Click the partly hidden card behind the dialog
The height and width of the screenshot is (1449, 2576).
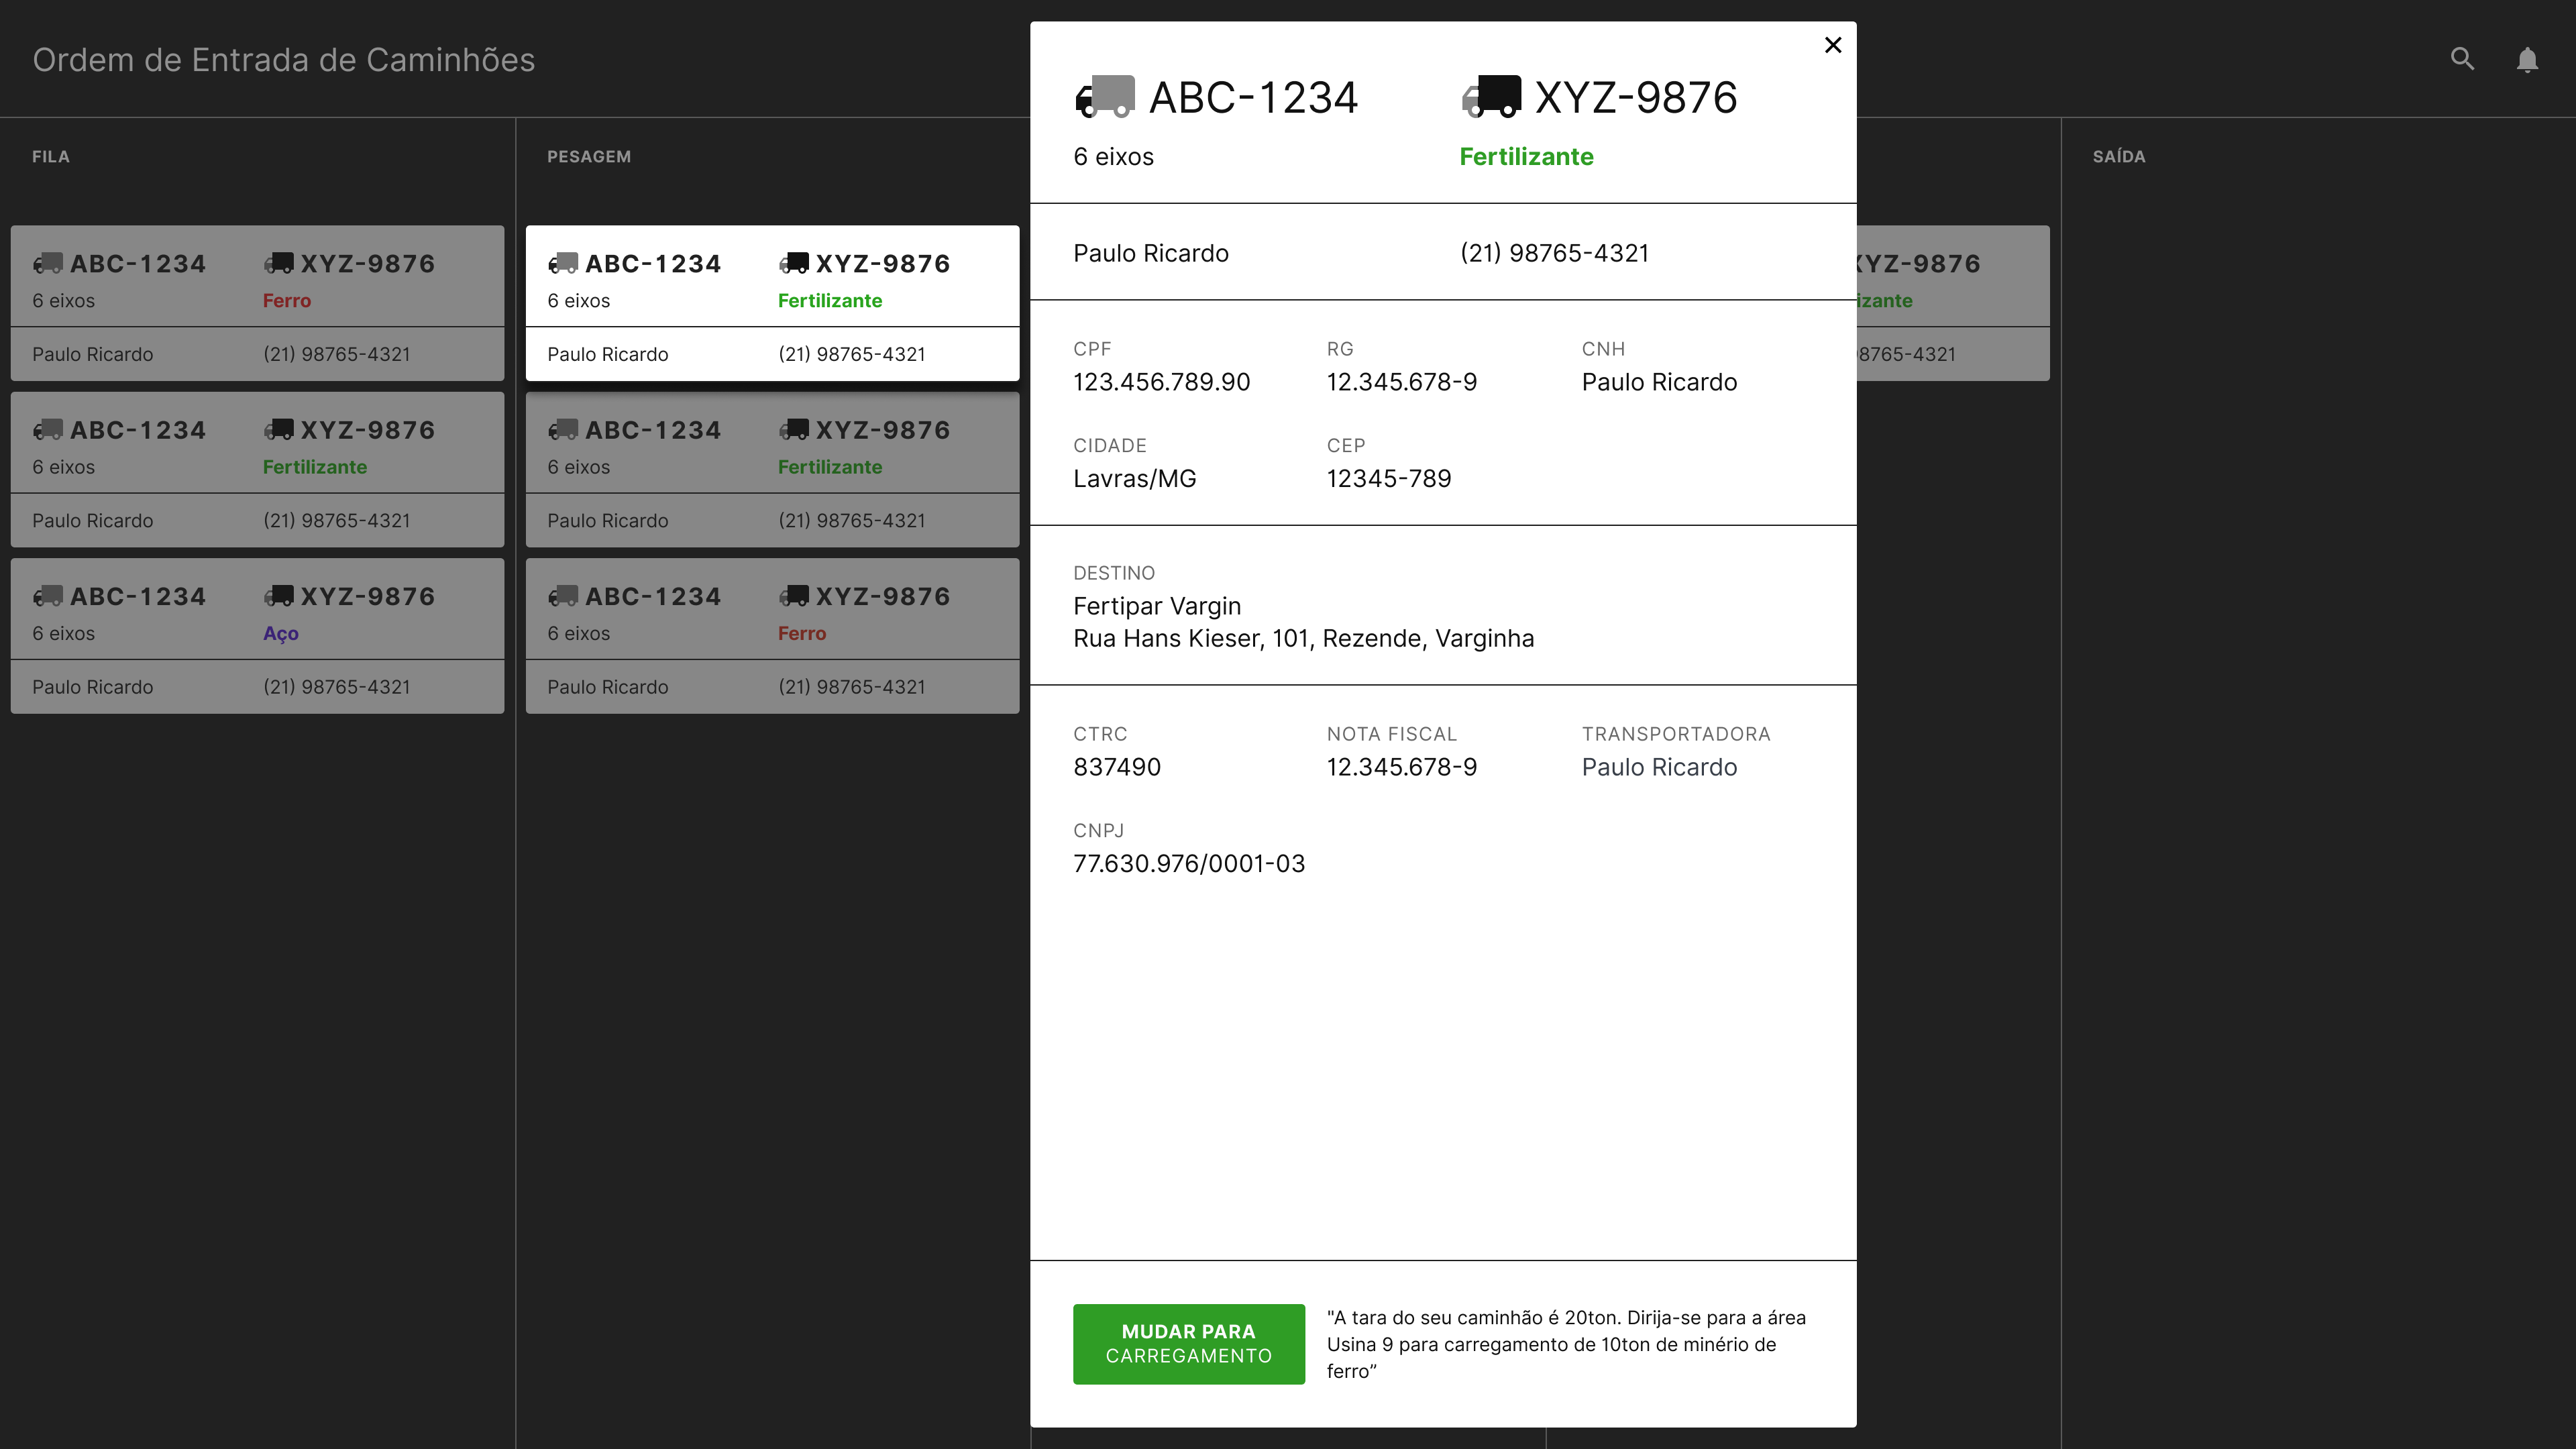click(x=1953, y=303)
